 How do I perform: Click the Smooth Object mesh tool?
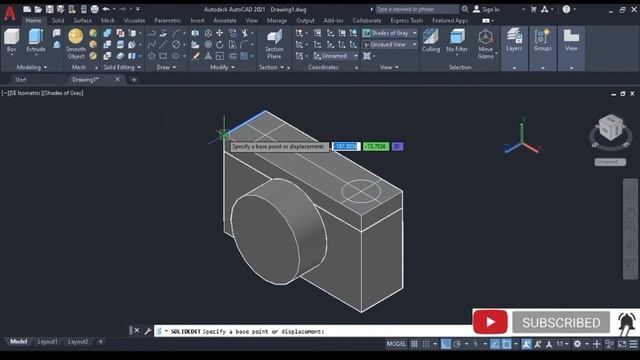point(76,44)
